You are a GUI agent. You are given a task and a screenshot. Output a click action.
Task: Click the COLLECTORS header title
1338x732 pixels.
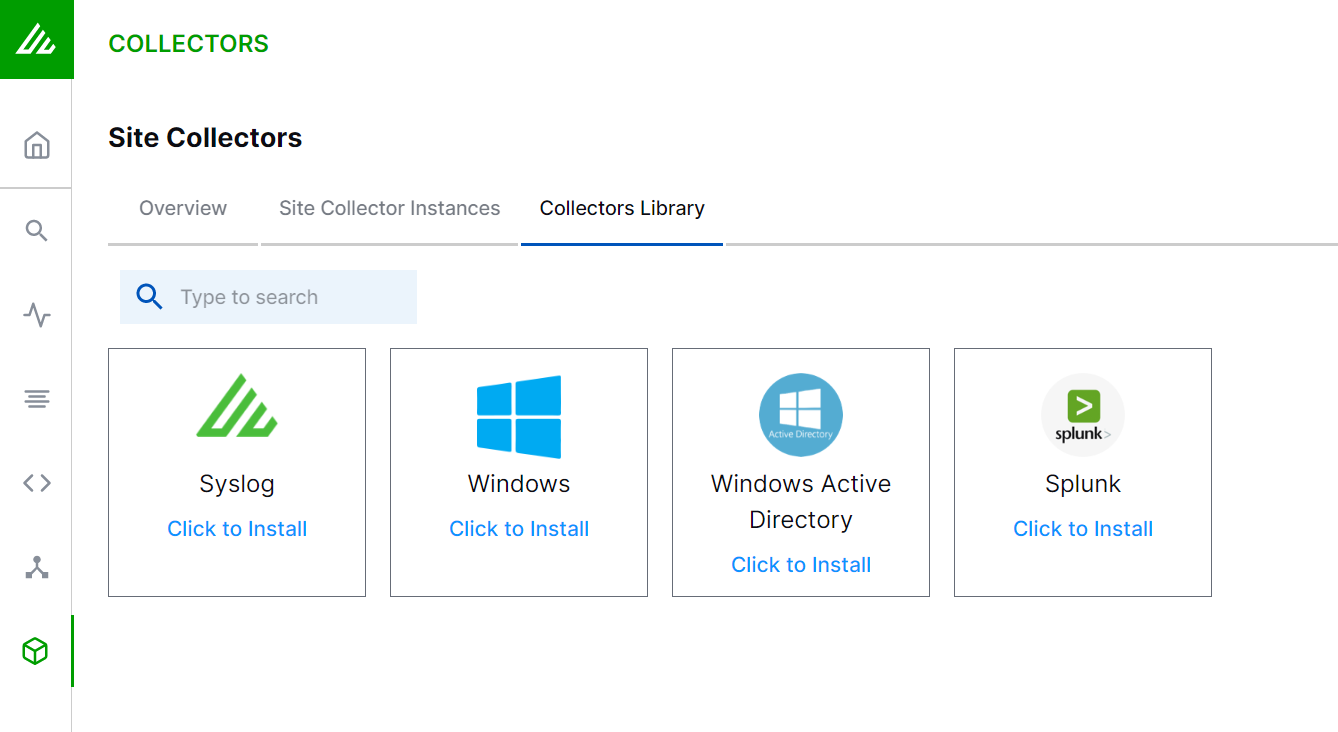189,44
